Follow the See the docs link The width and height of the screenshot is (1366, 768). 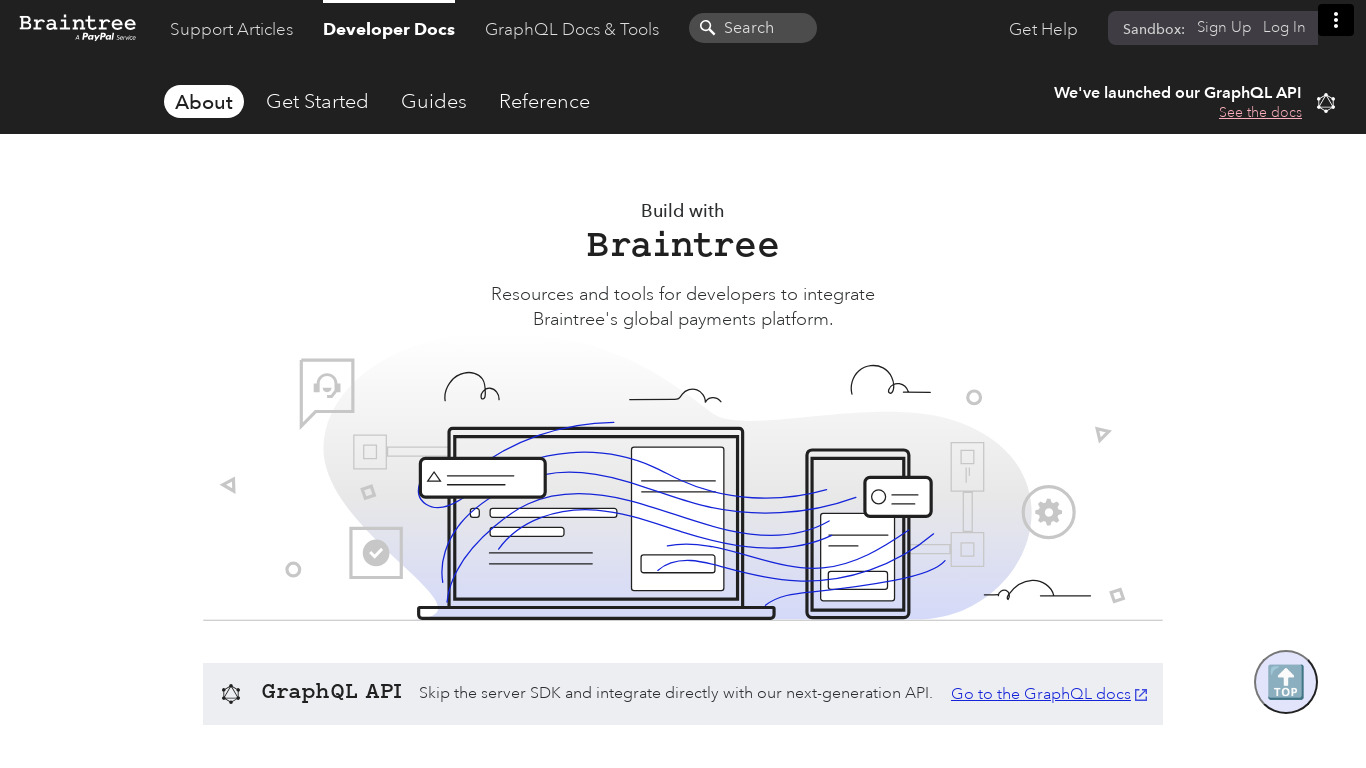1260,112
